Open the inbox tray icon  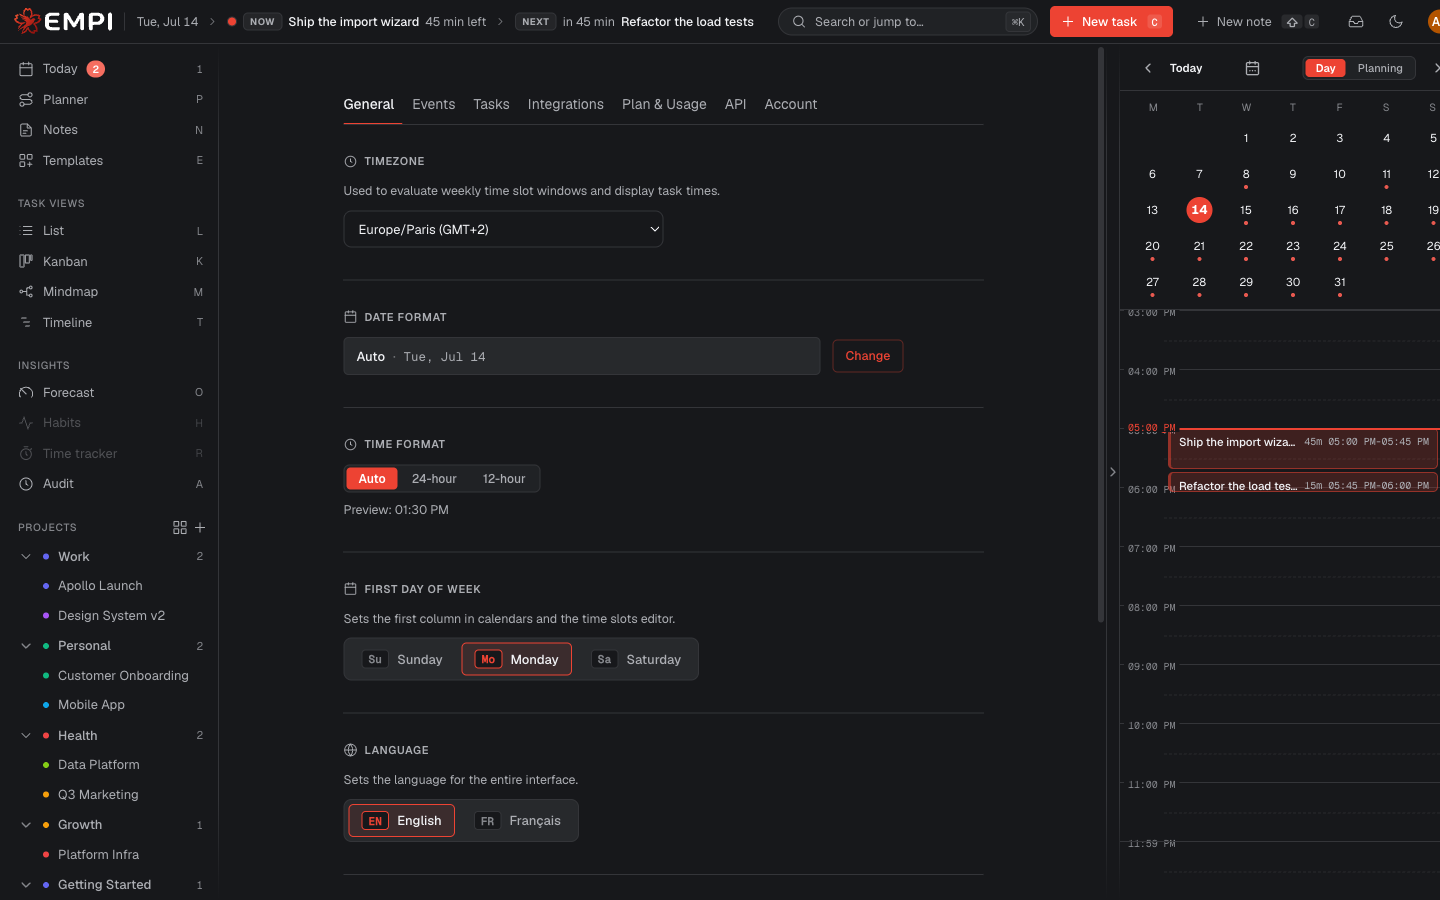(x=1356, y=21)
